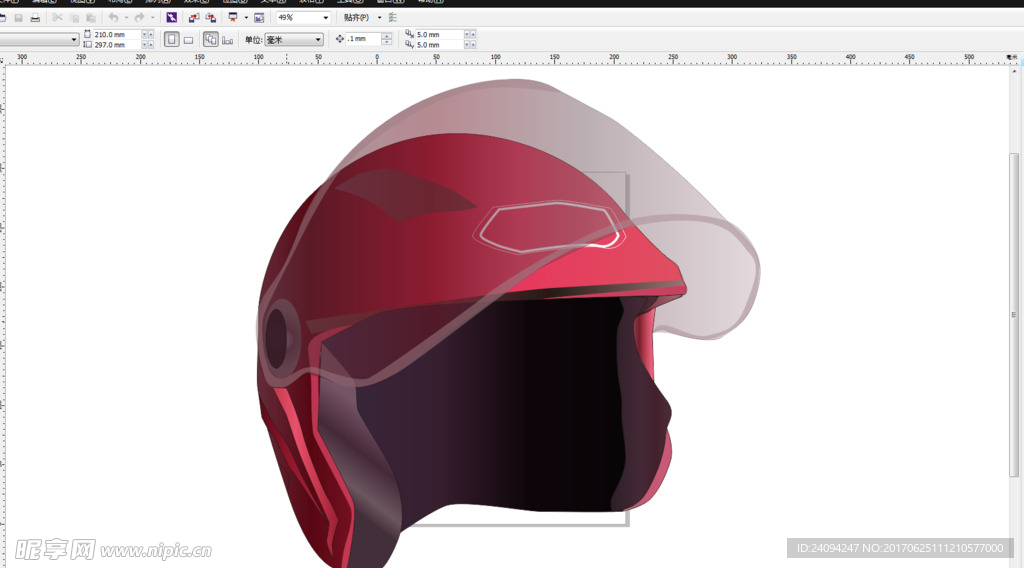
Task: Click the application launcher icon
Action: pyautogui.click(x=232, y=18)
